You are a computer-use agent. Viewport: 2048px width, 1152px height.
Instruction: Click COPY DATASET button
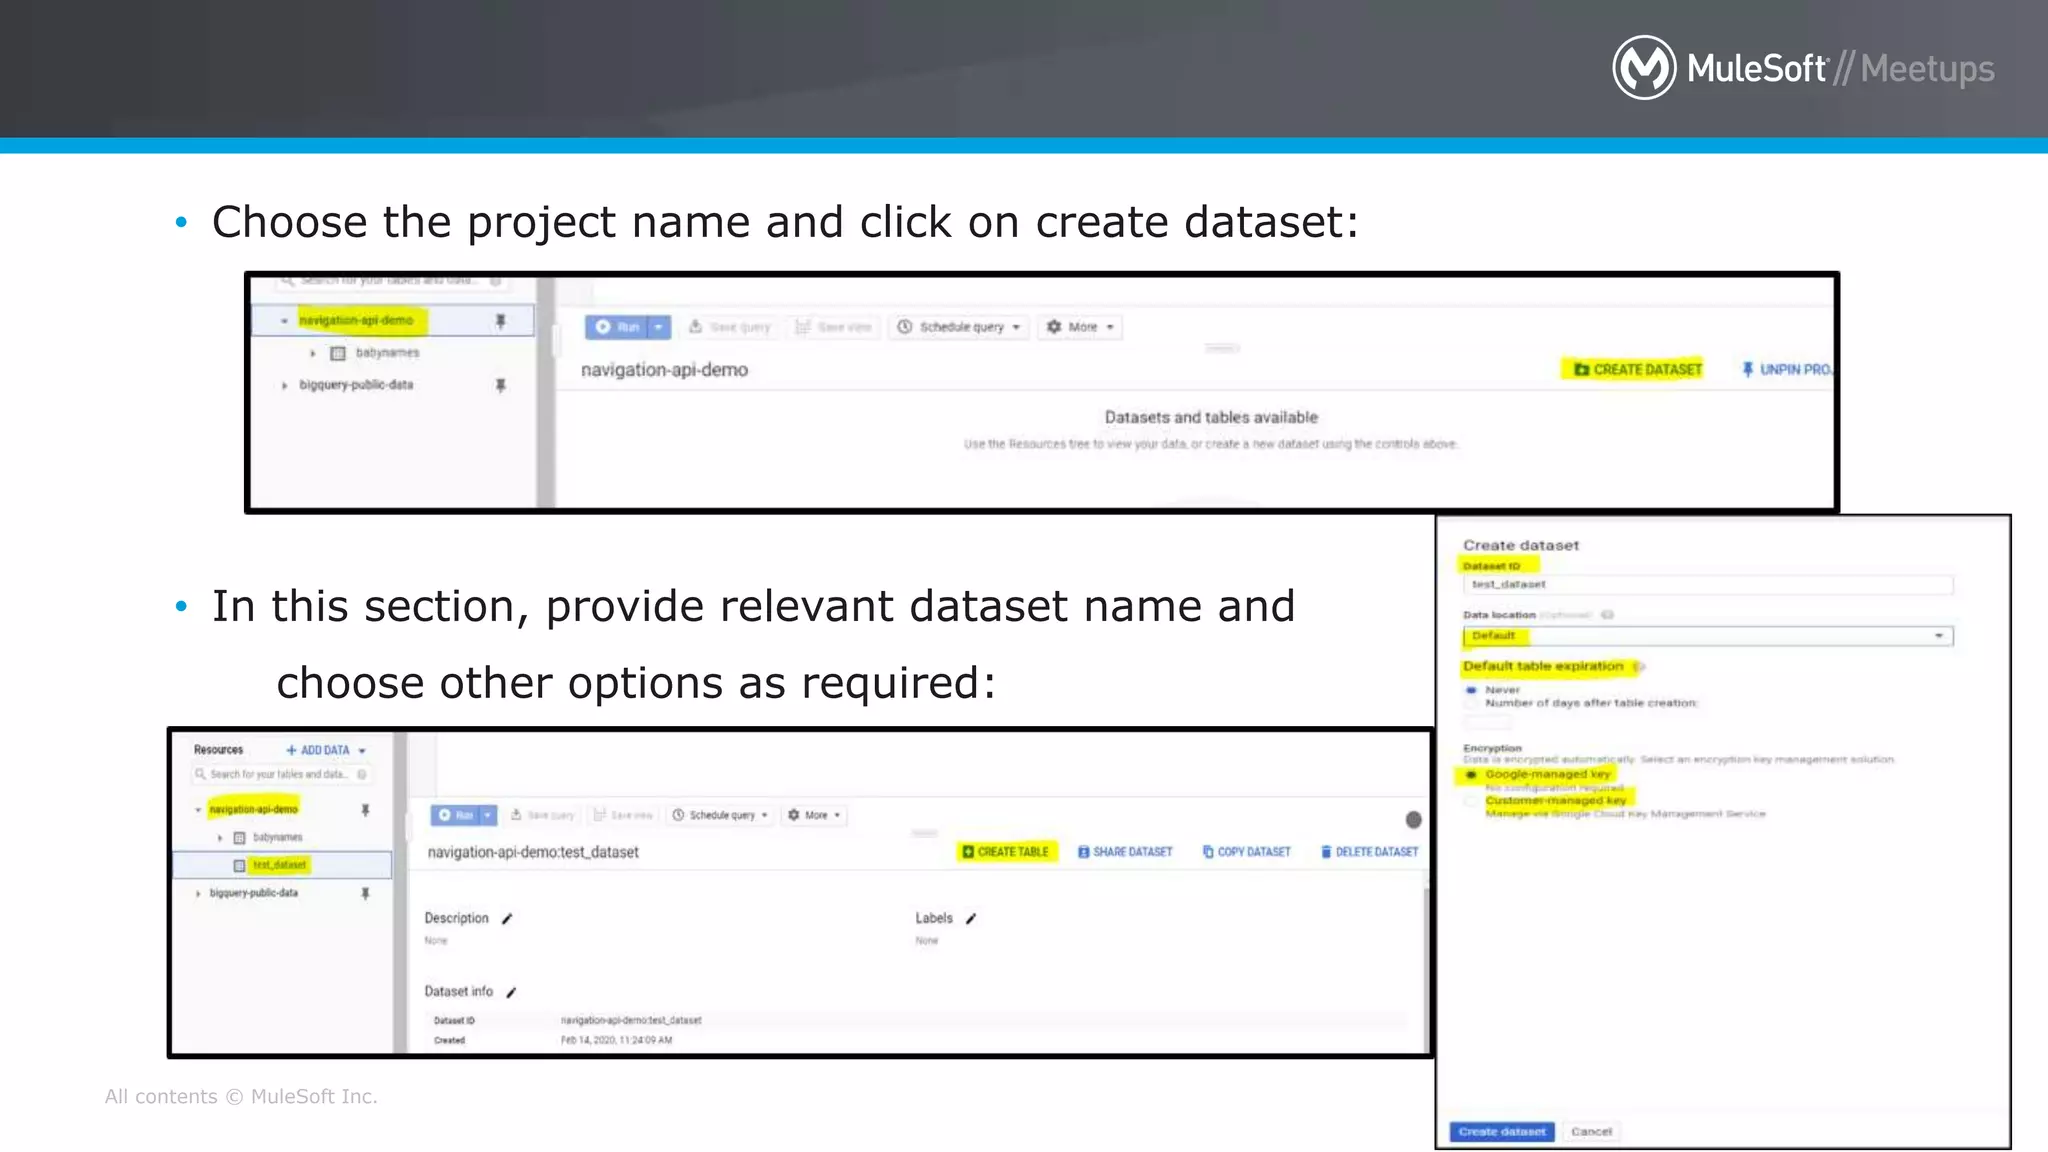1246,852
